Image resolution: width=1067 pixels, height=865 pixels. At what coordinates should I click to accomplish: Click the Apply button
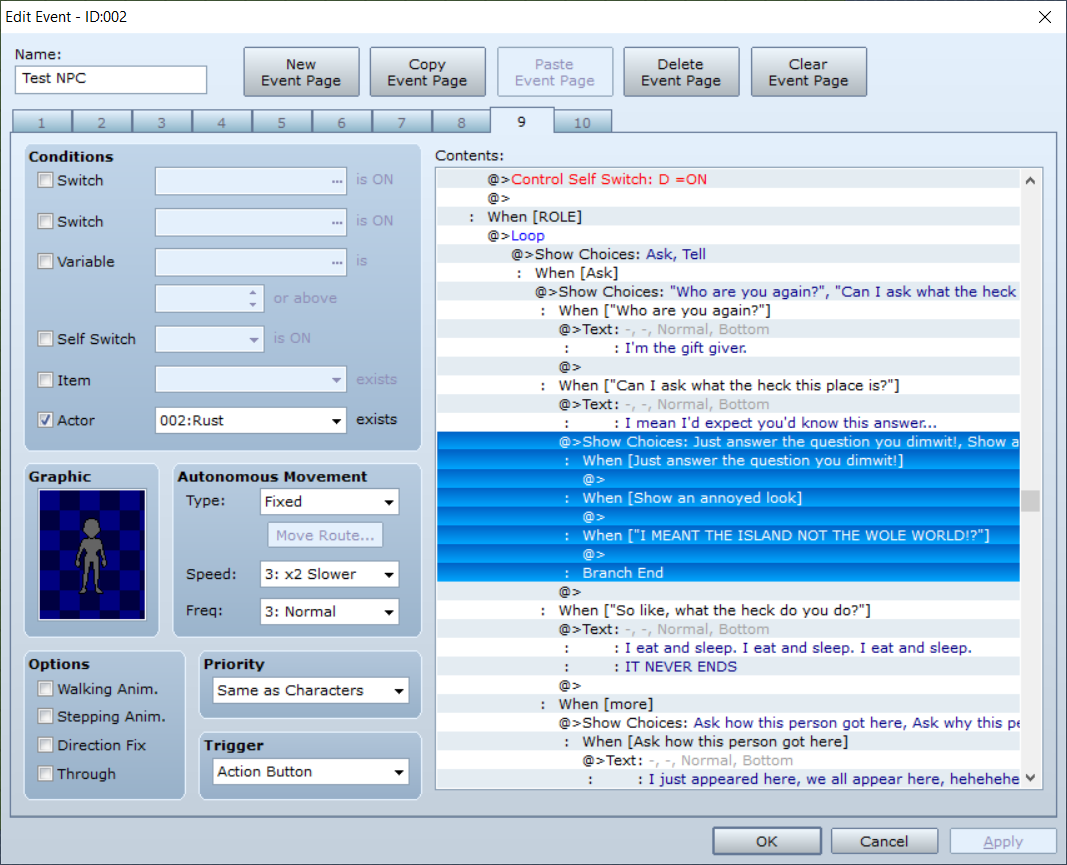click(1003, 841)
